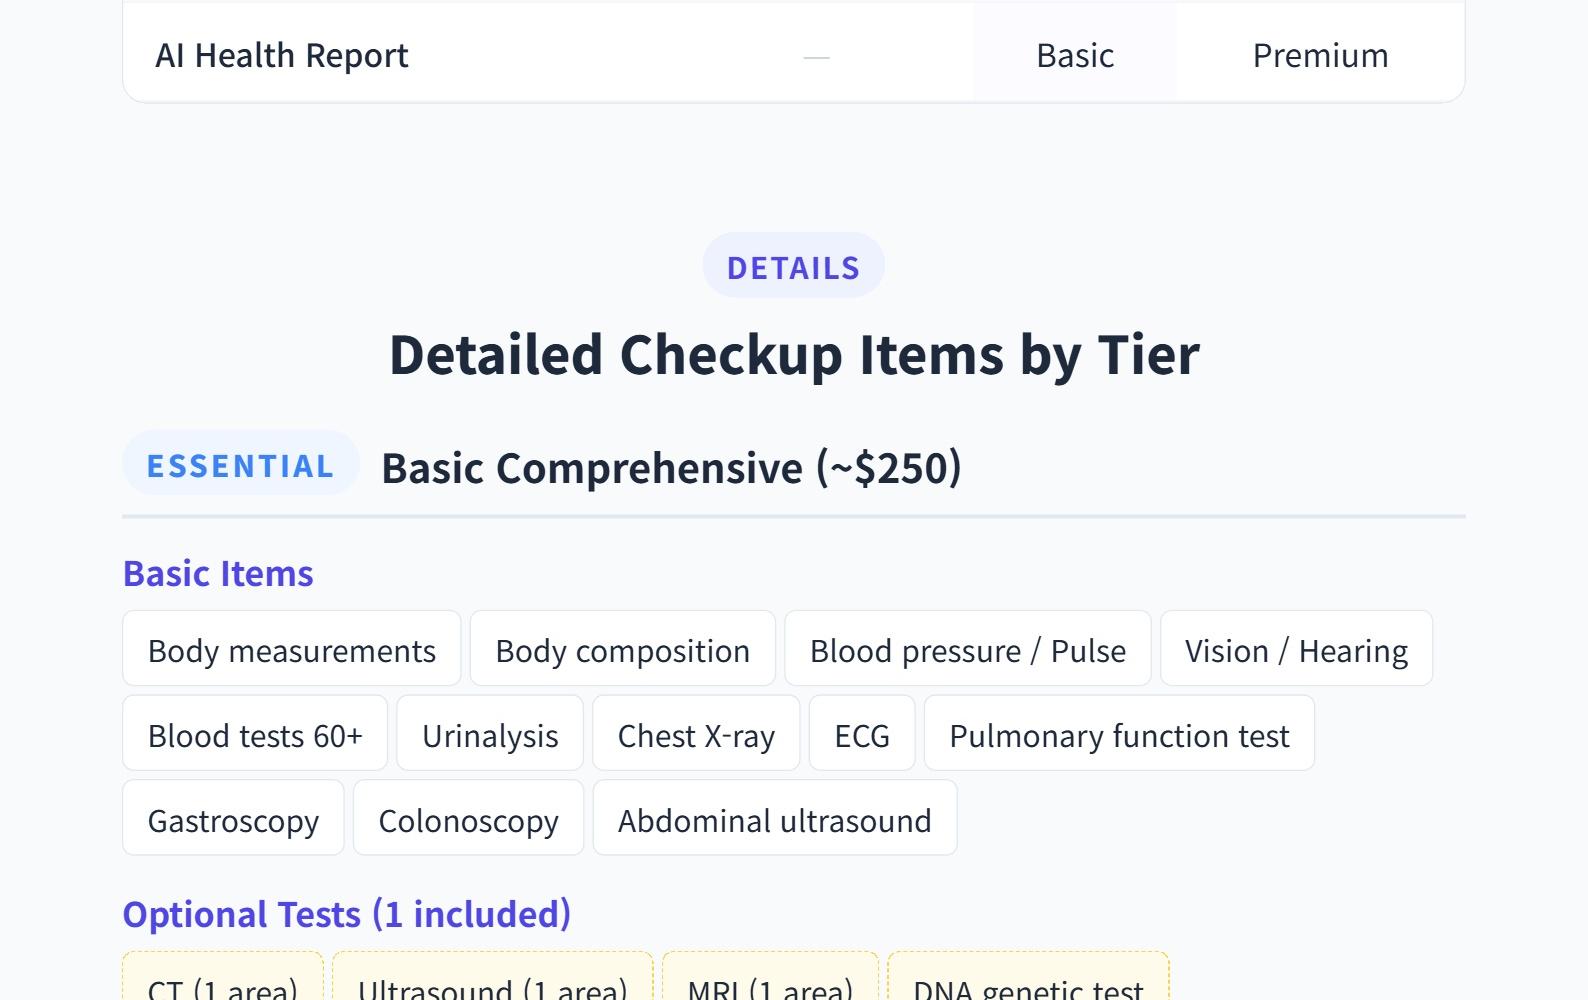Click the Urinalysis tag
The width and height of the screenshot is (1588, 1000).
point(489,735)
